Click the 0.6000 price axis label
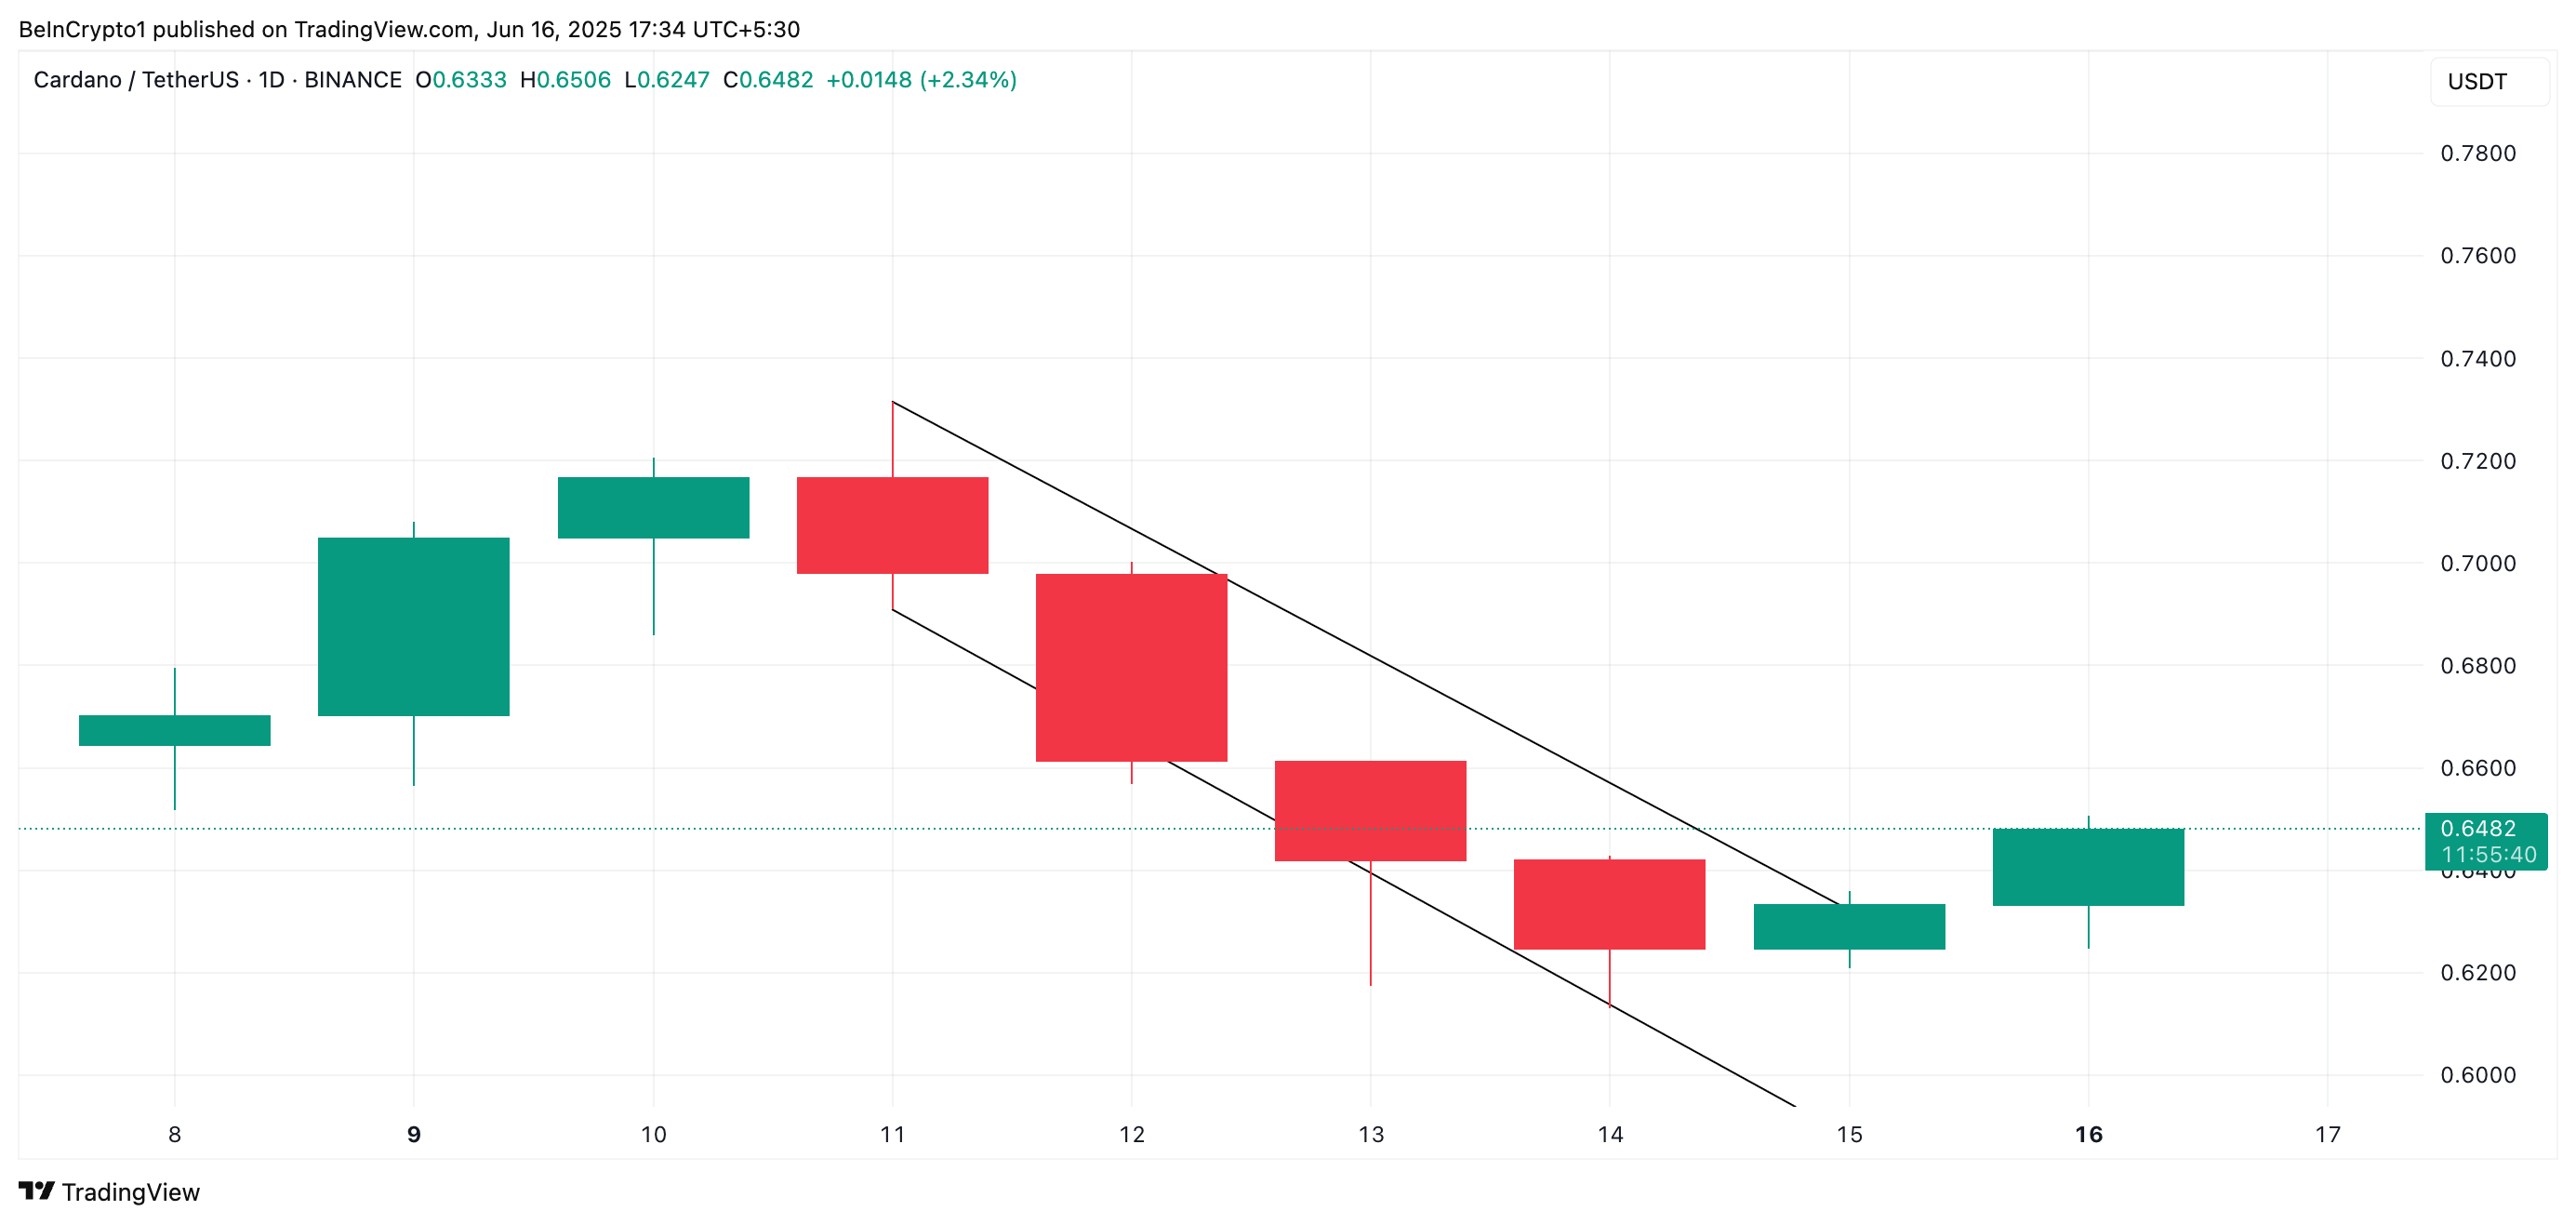Viewport: 2576px width, 1224px height. point(2477,1076)
